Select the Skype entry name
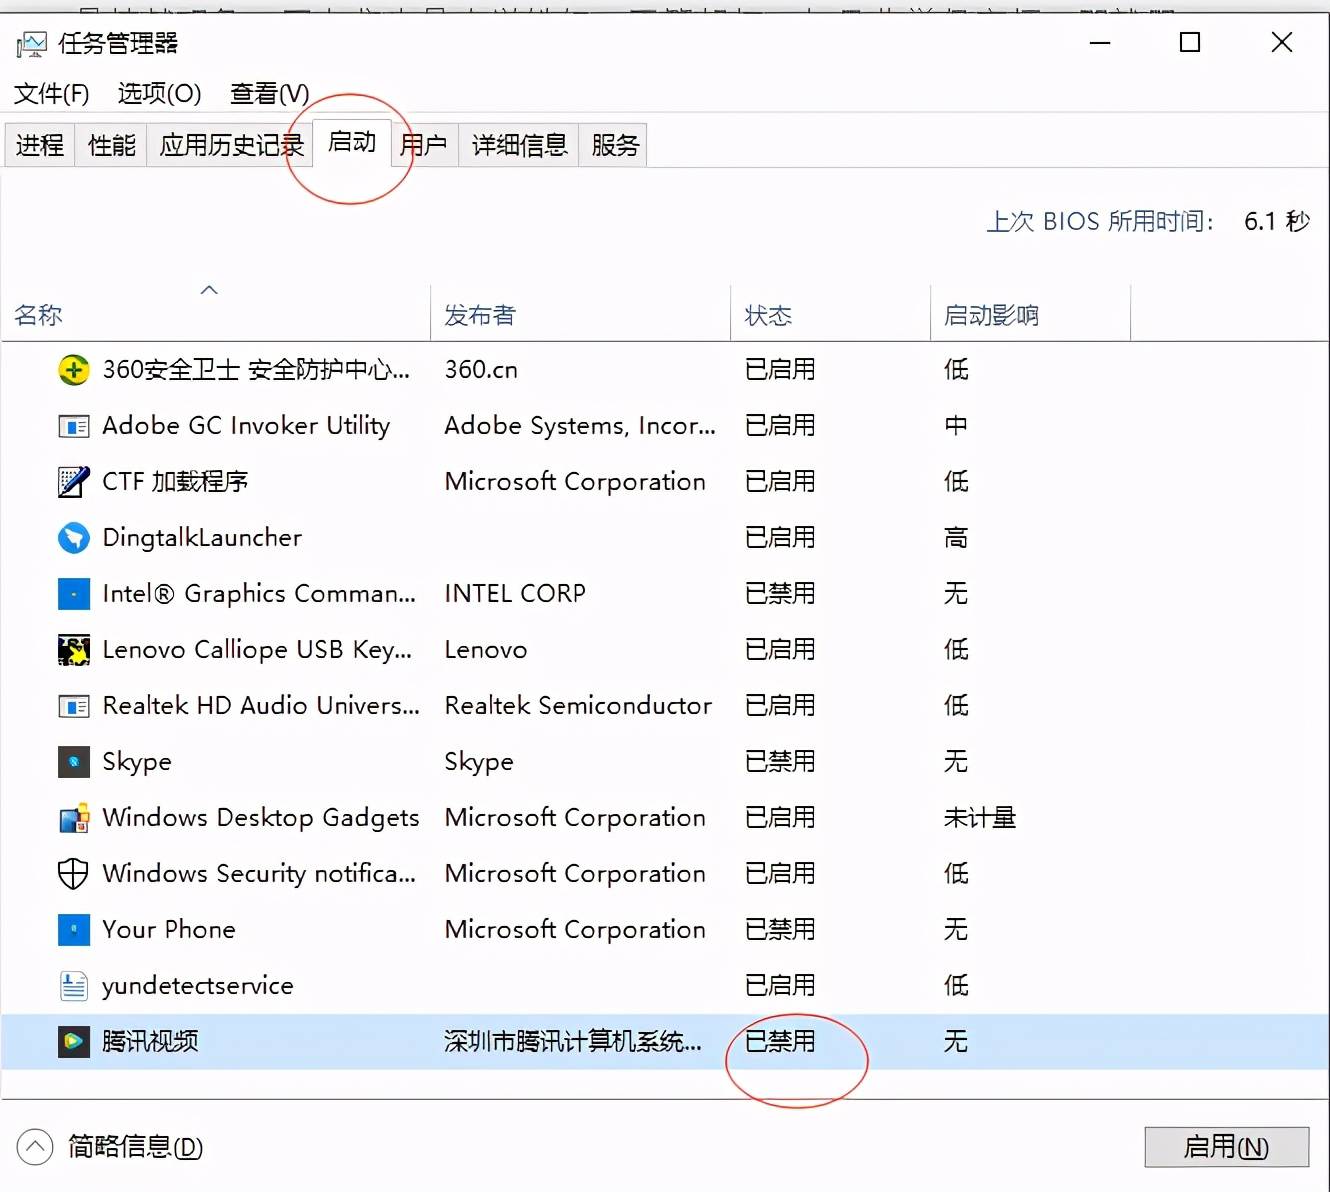This screenshot has width=1330, height=1192. [137, 762]
